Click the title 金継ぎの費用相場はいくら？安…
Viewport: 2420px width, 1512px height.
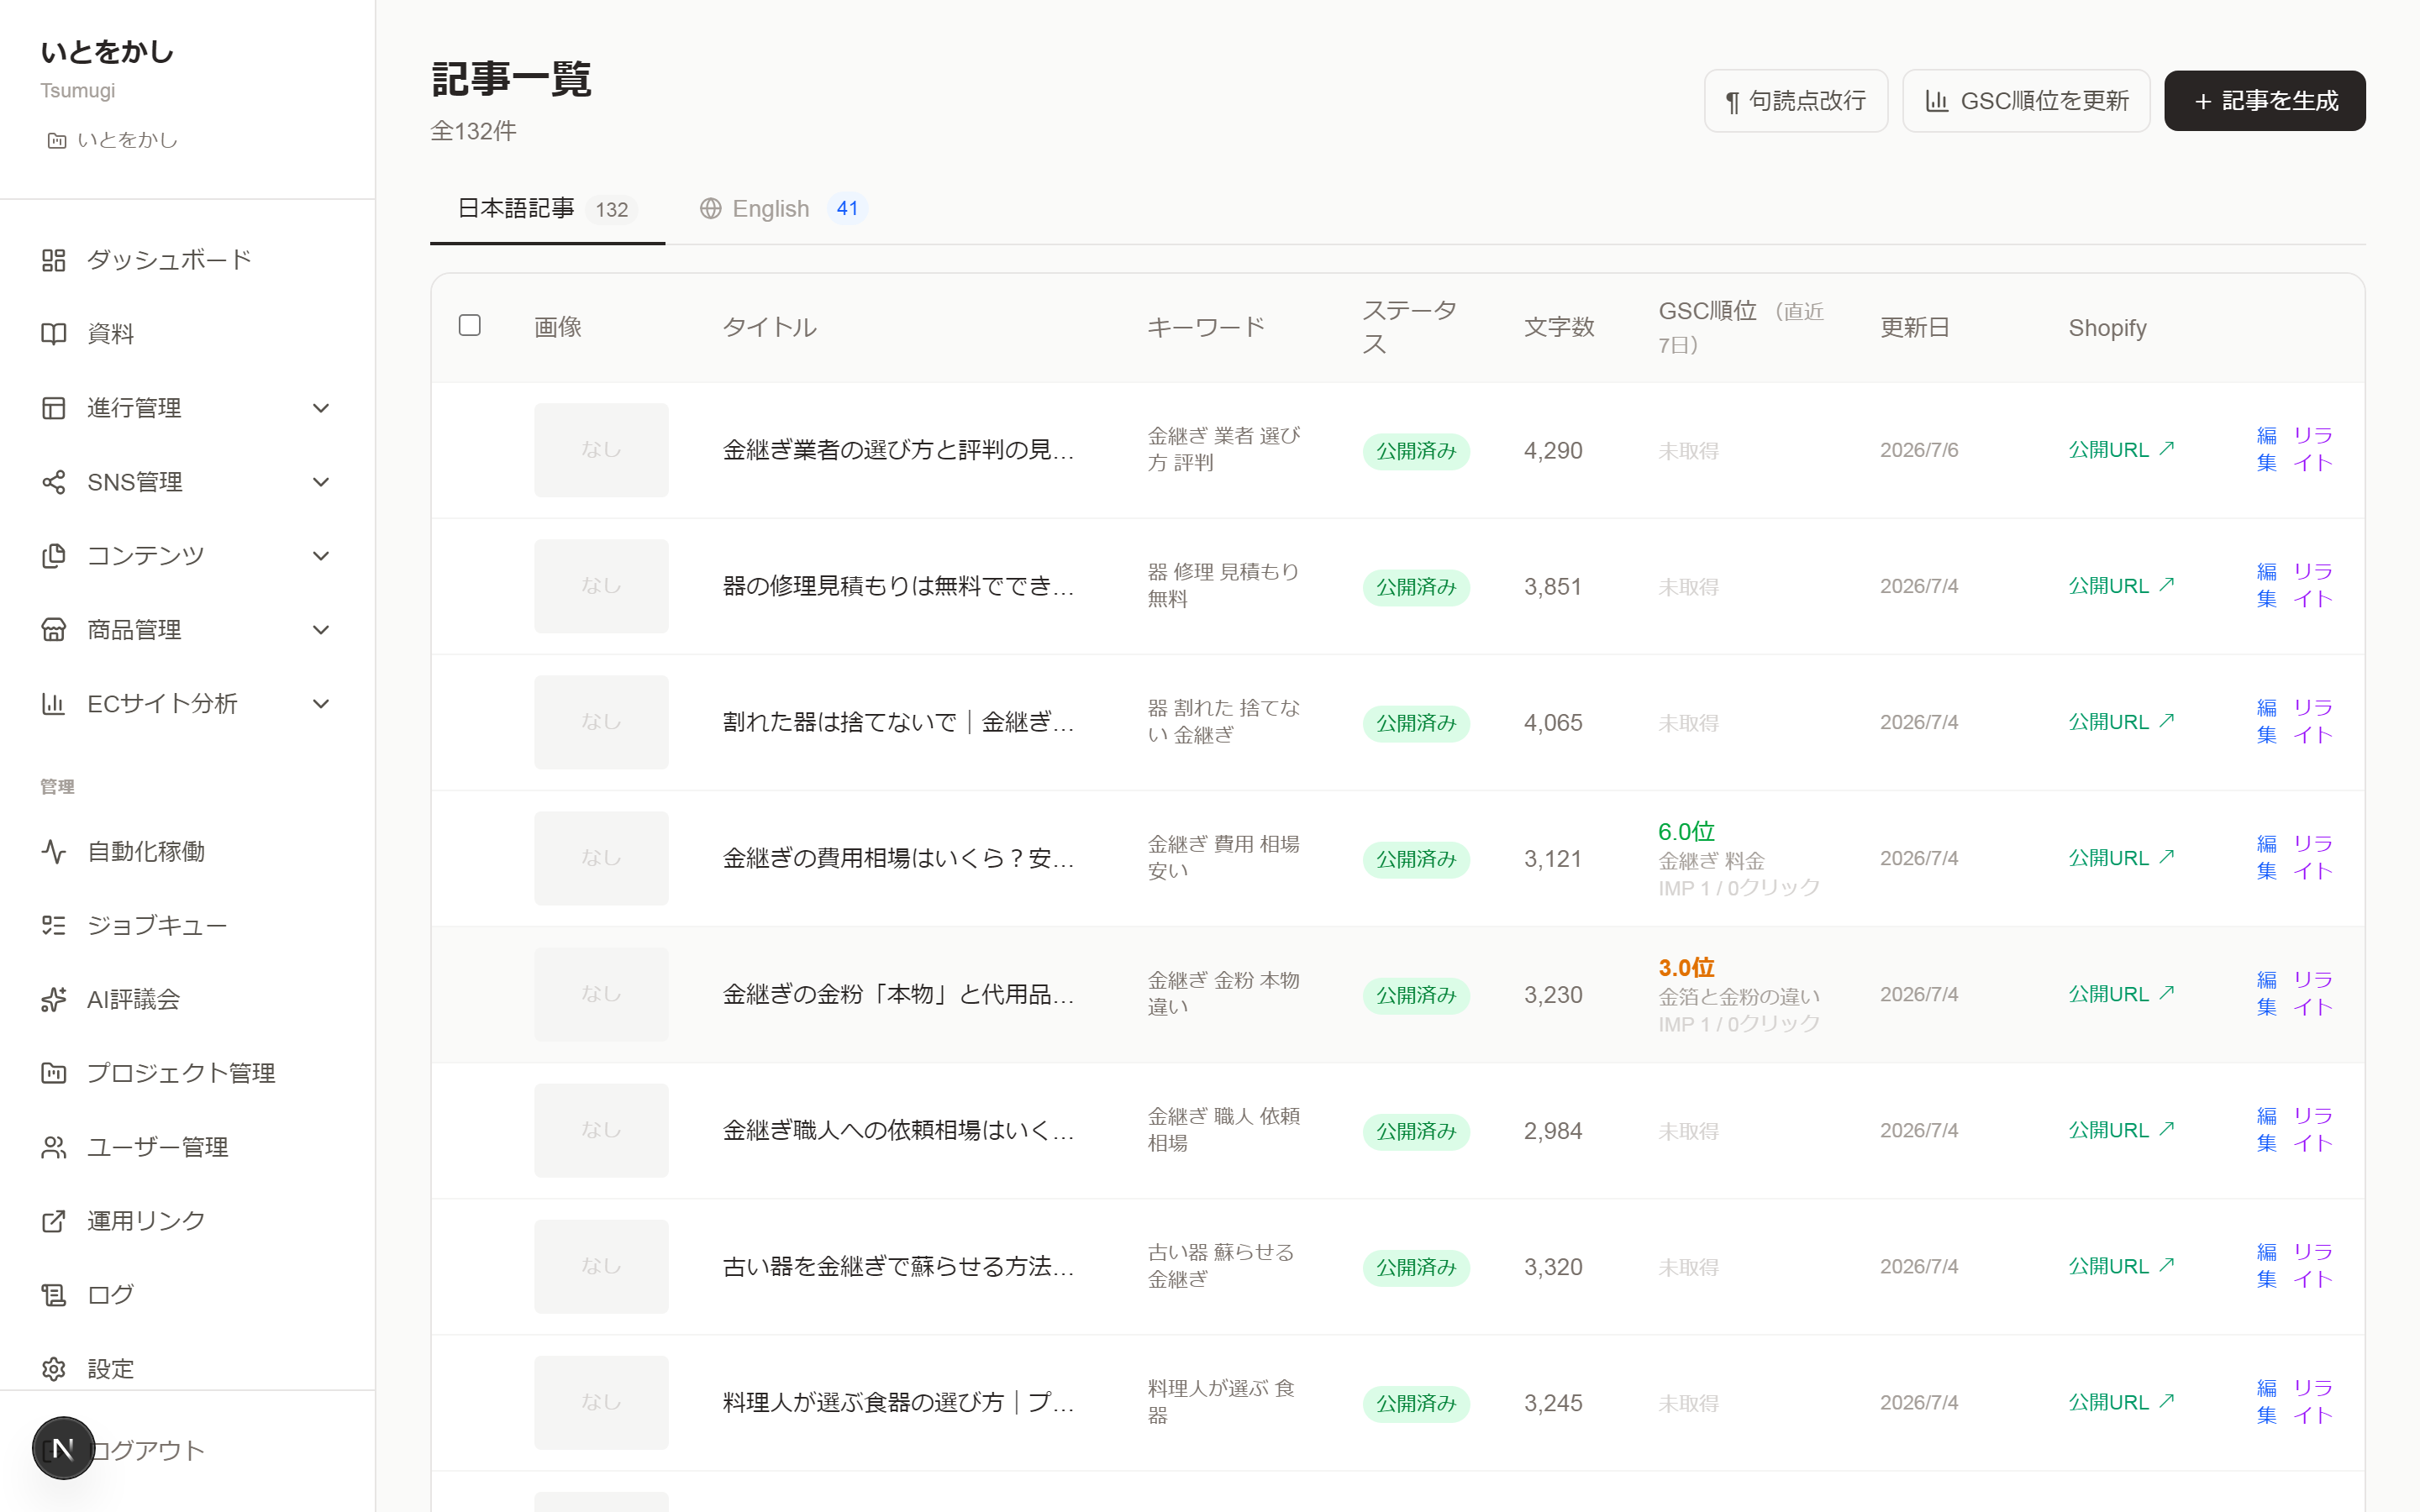[898, 858]
